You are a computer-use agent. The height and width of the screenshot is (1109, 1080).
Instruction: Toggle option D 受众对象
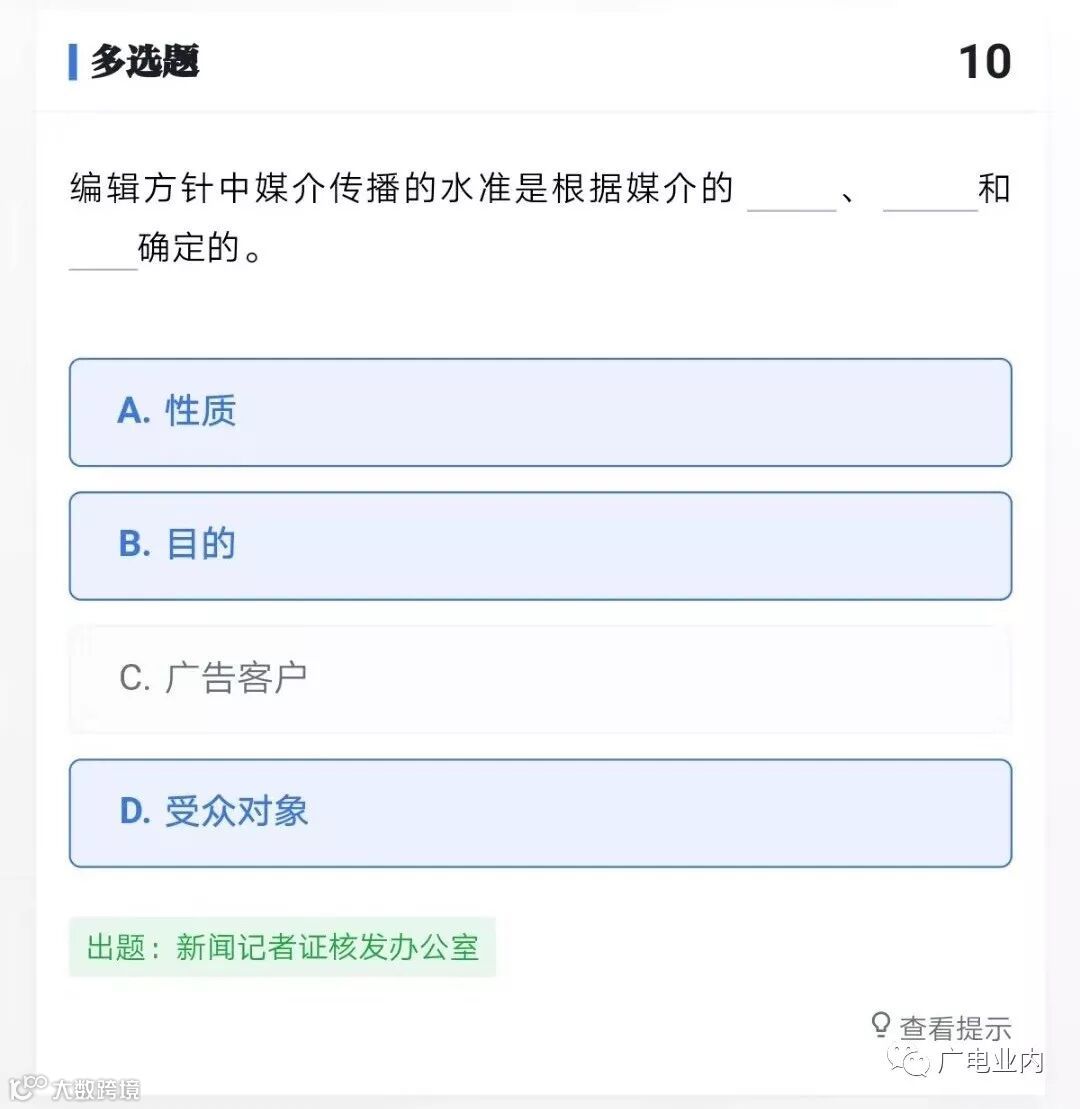(540, 813)
